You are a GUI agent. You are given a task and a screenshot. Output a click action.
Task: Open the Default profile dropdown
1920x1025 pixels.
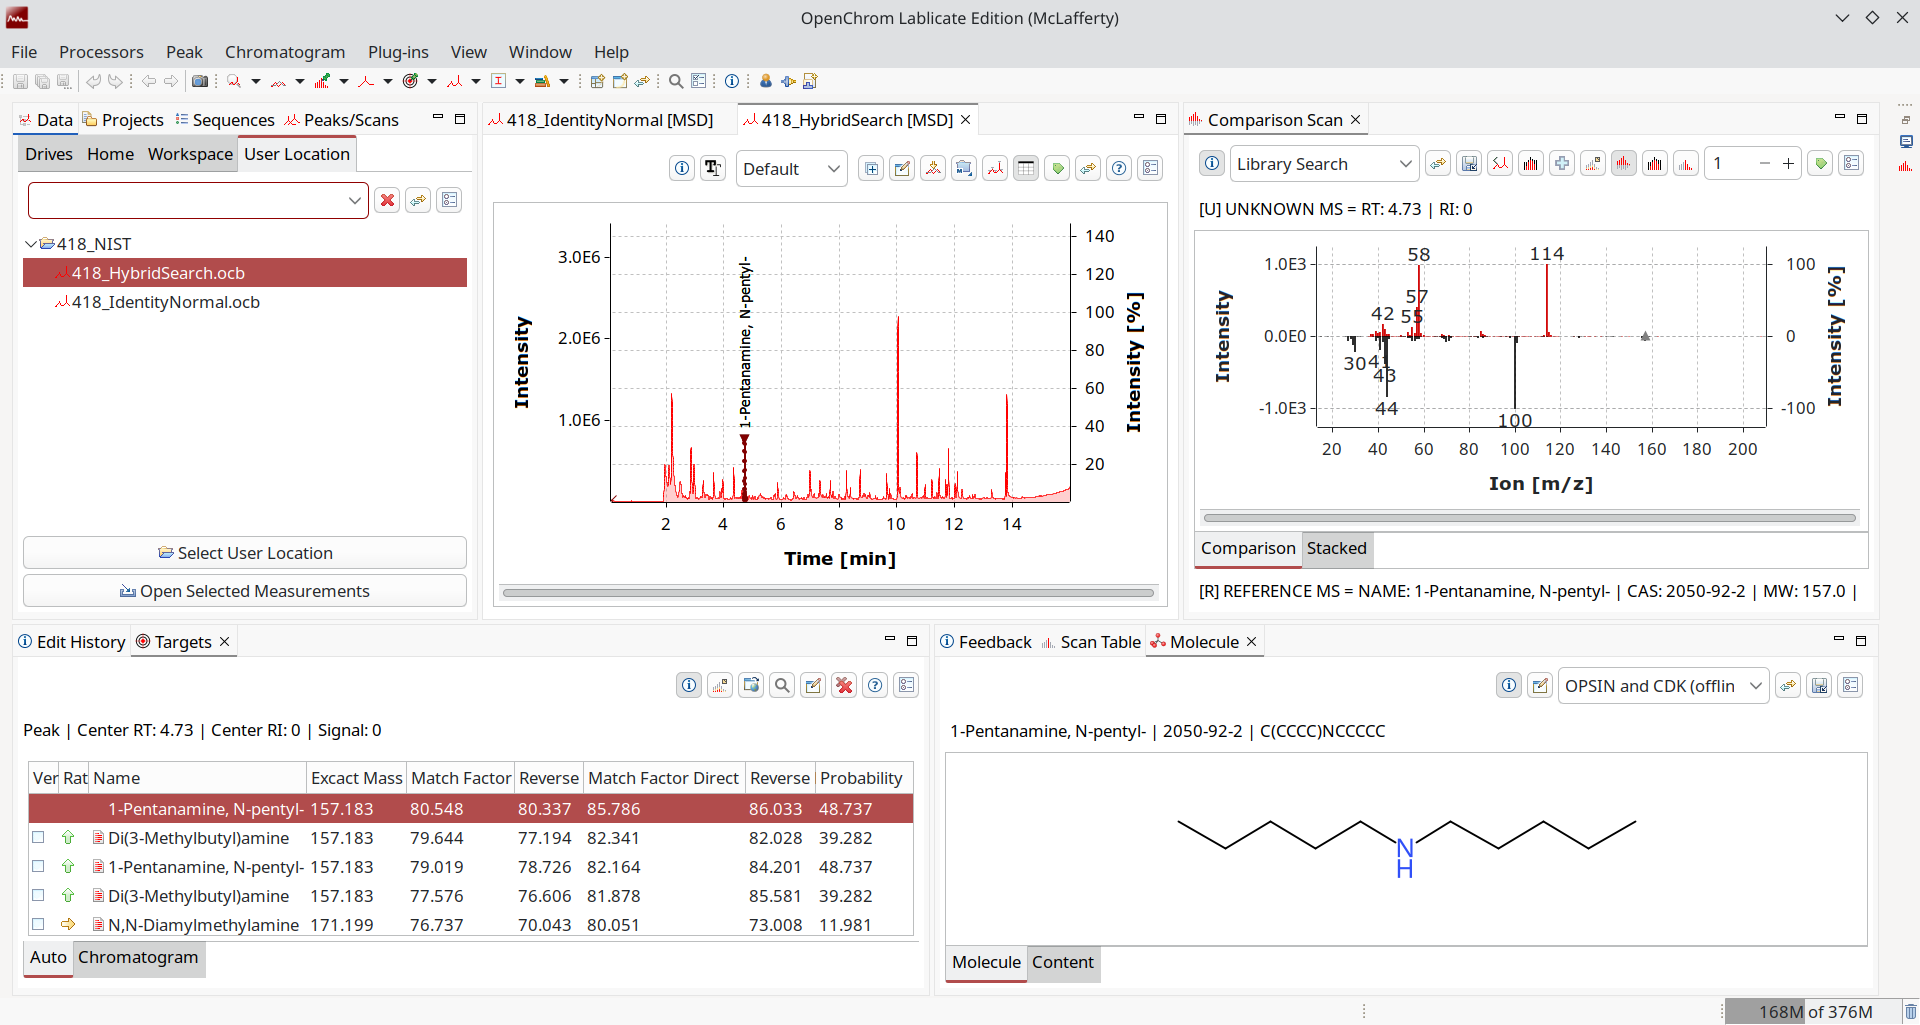click(x=791, y=168)
